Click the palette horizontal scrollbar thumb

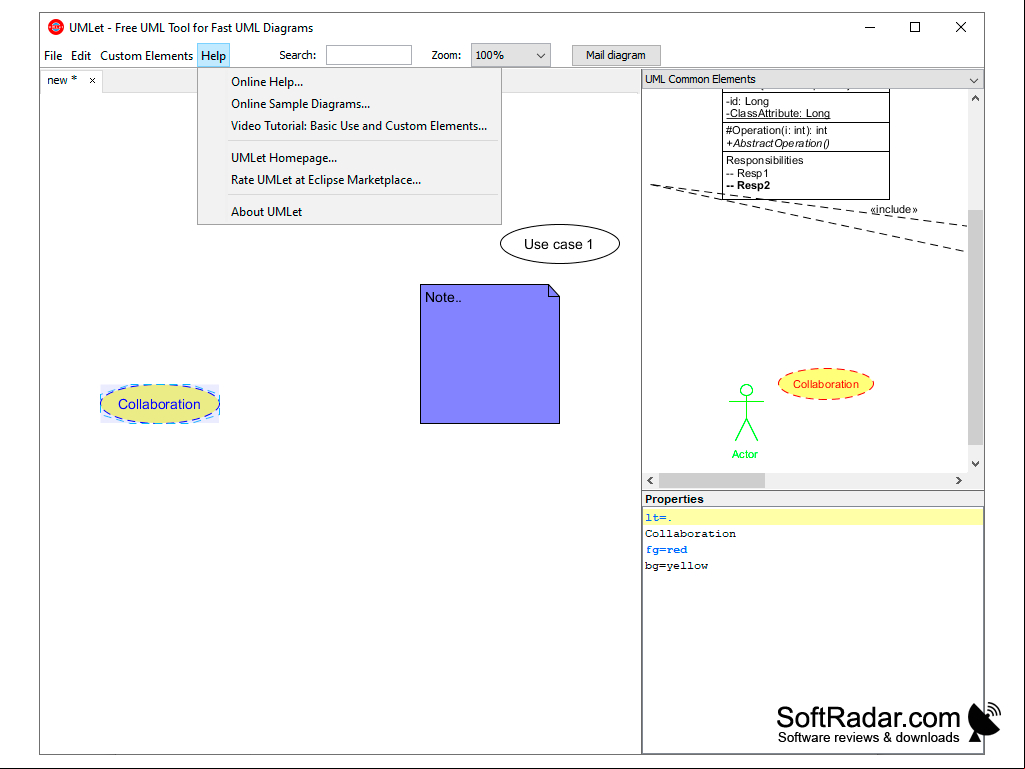pos(712,481)
